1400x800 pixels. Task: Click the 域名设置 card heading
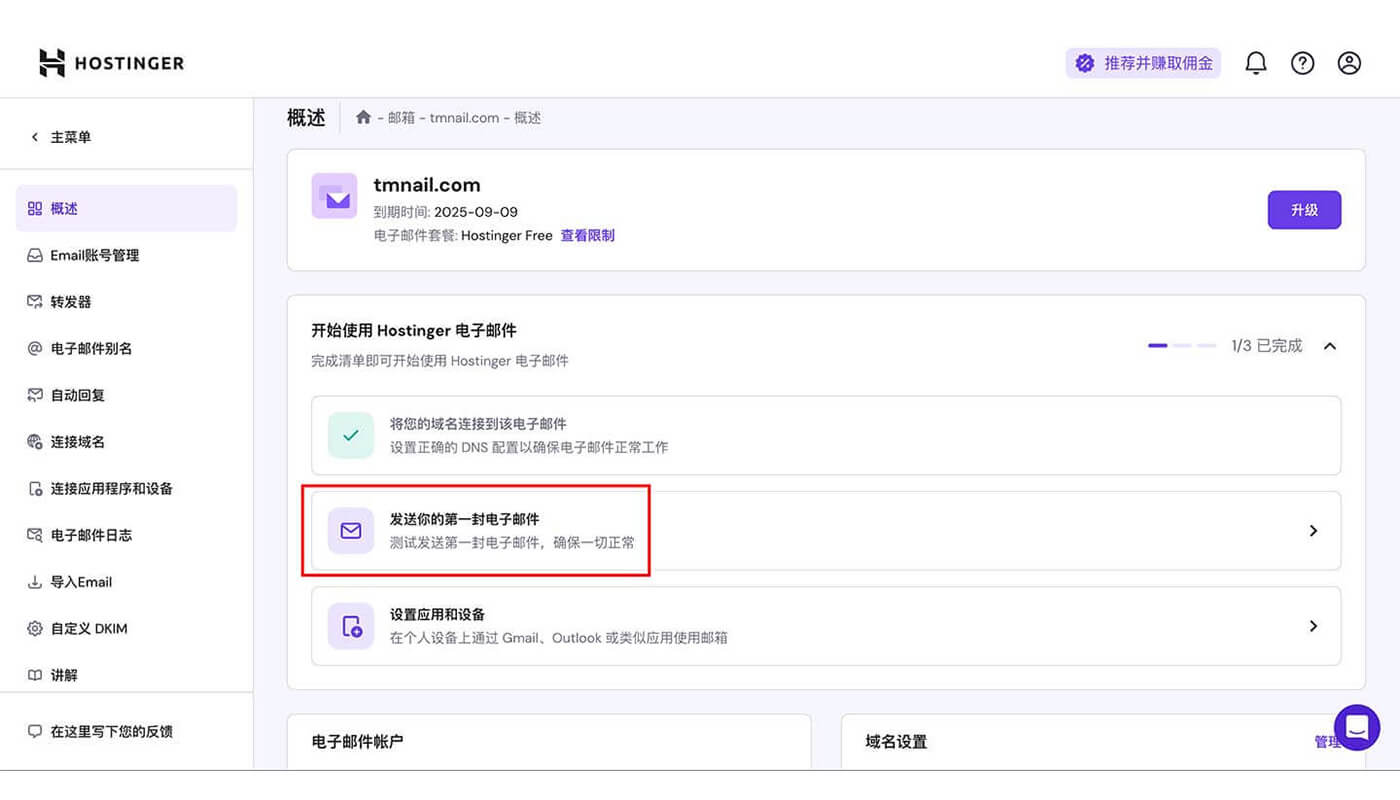tap(896, 742)
